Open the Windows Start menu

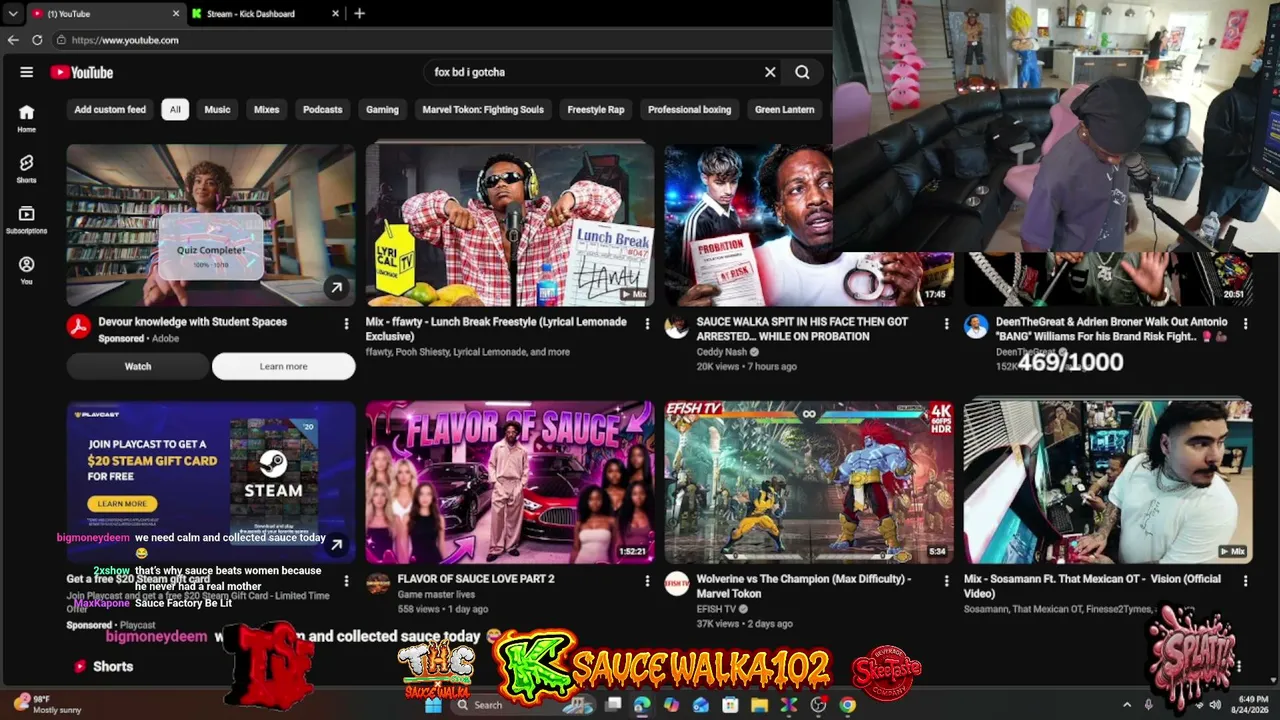[433, 705]
